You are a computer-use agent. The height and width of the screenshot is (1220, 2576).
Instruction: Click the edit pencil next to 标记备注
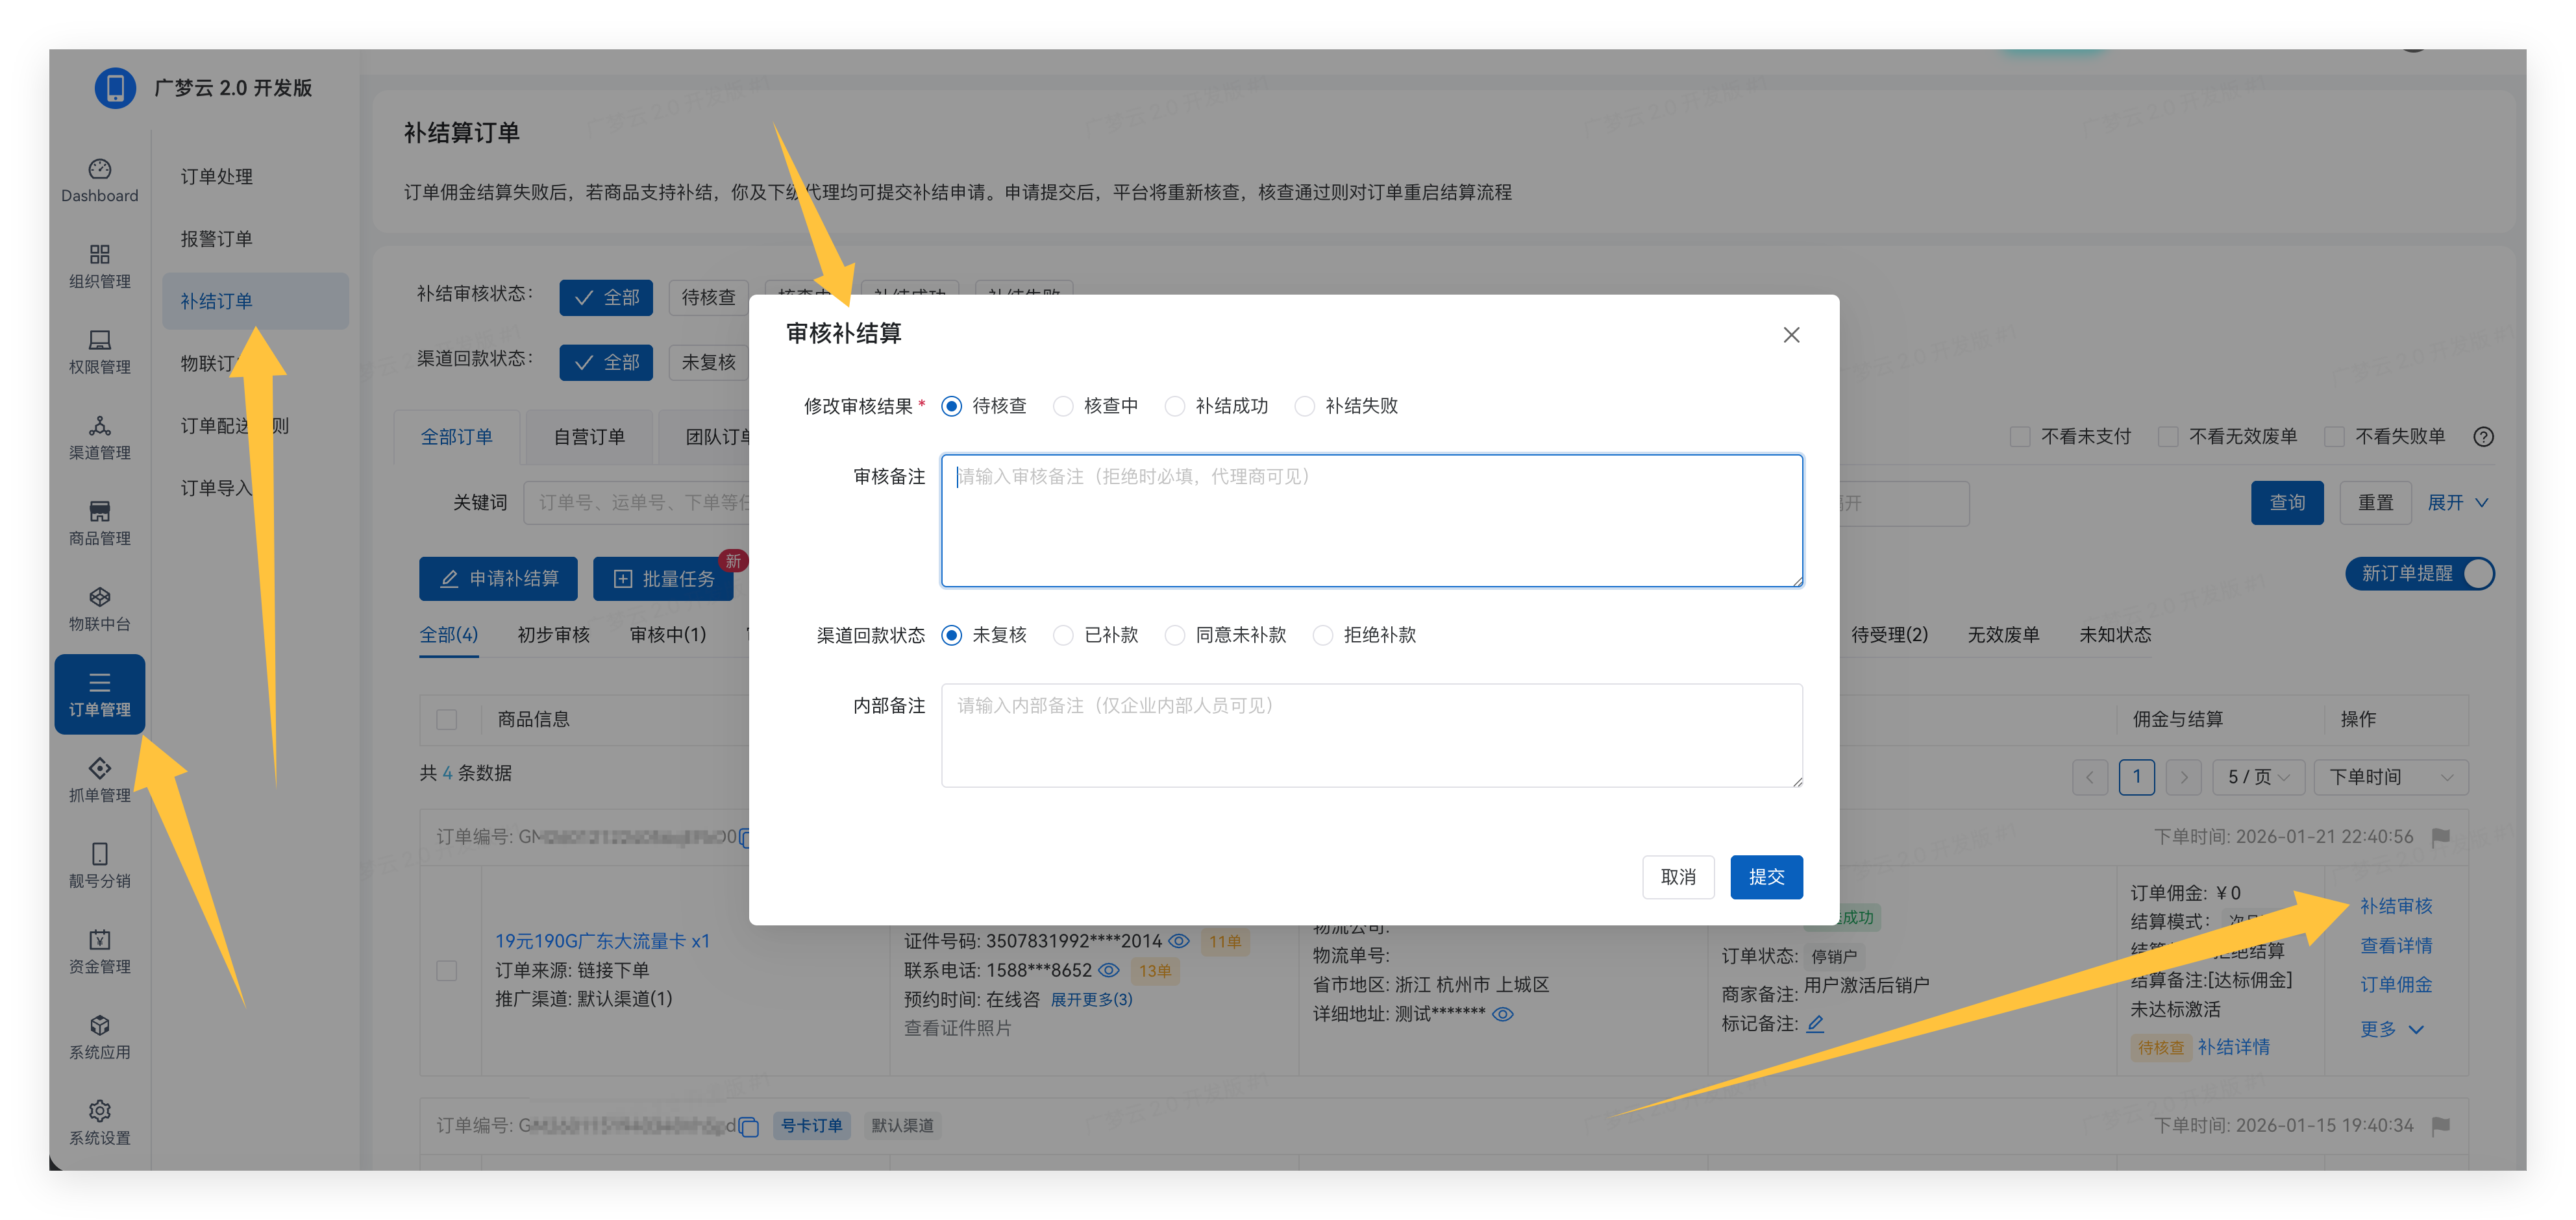[1815, 1024]
